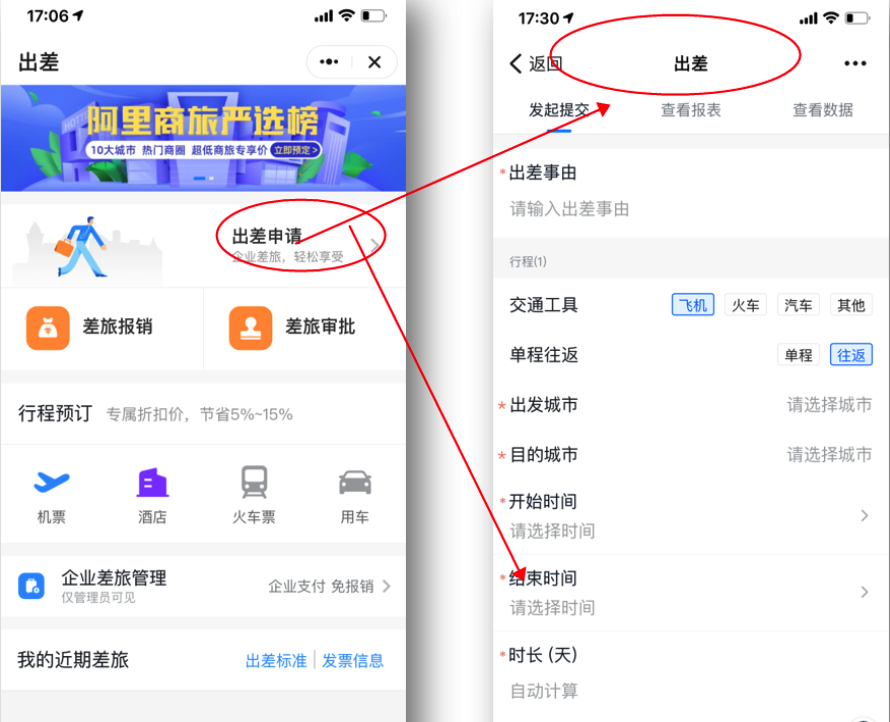This screenshot has height=722, width=890.
Task: Tap the 自动计算 duration field
Action: [x=544, y=691]
